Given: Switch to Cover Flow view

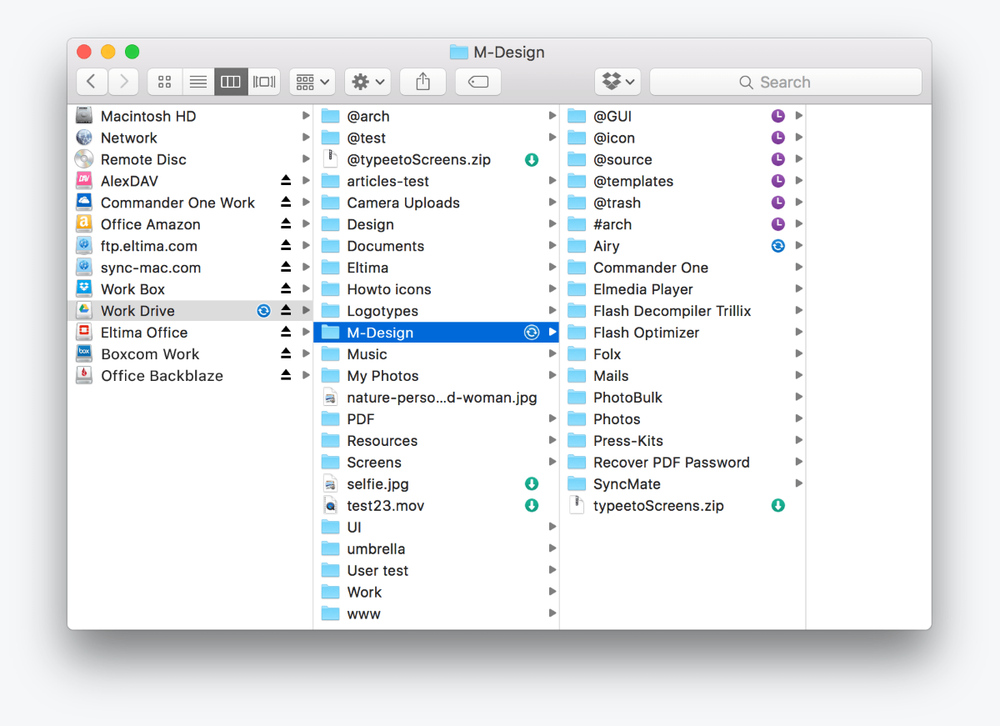Looking at the screenshot, I should (x=264, y=82).
